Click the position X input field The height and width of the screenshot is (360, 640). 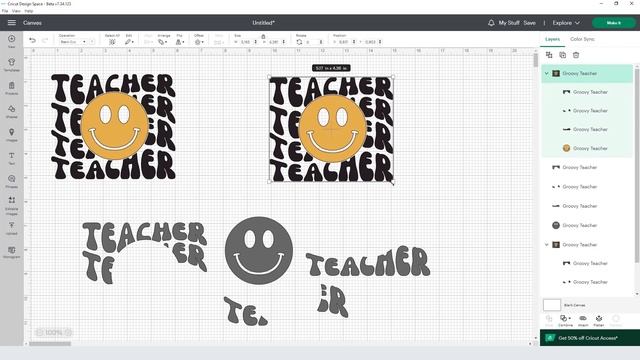point(346,42)
